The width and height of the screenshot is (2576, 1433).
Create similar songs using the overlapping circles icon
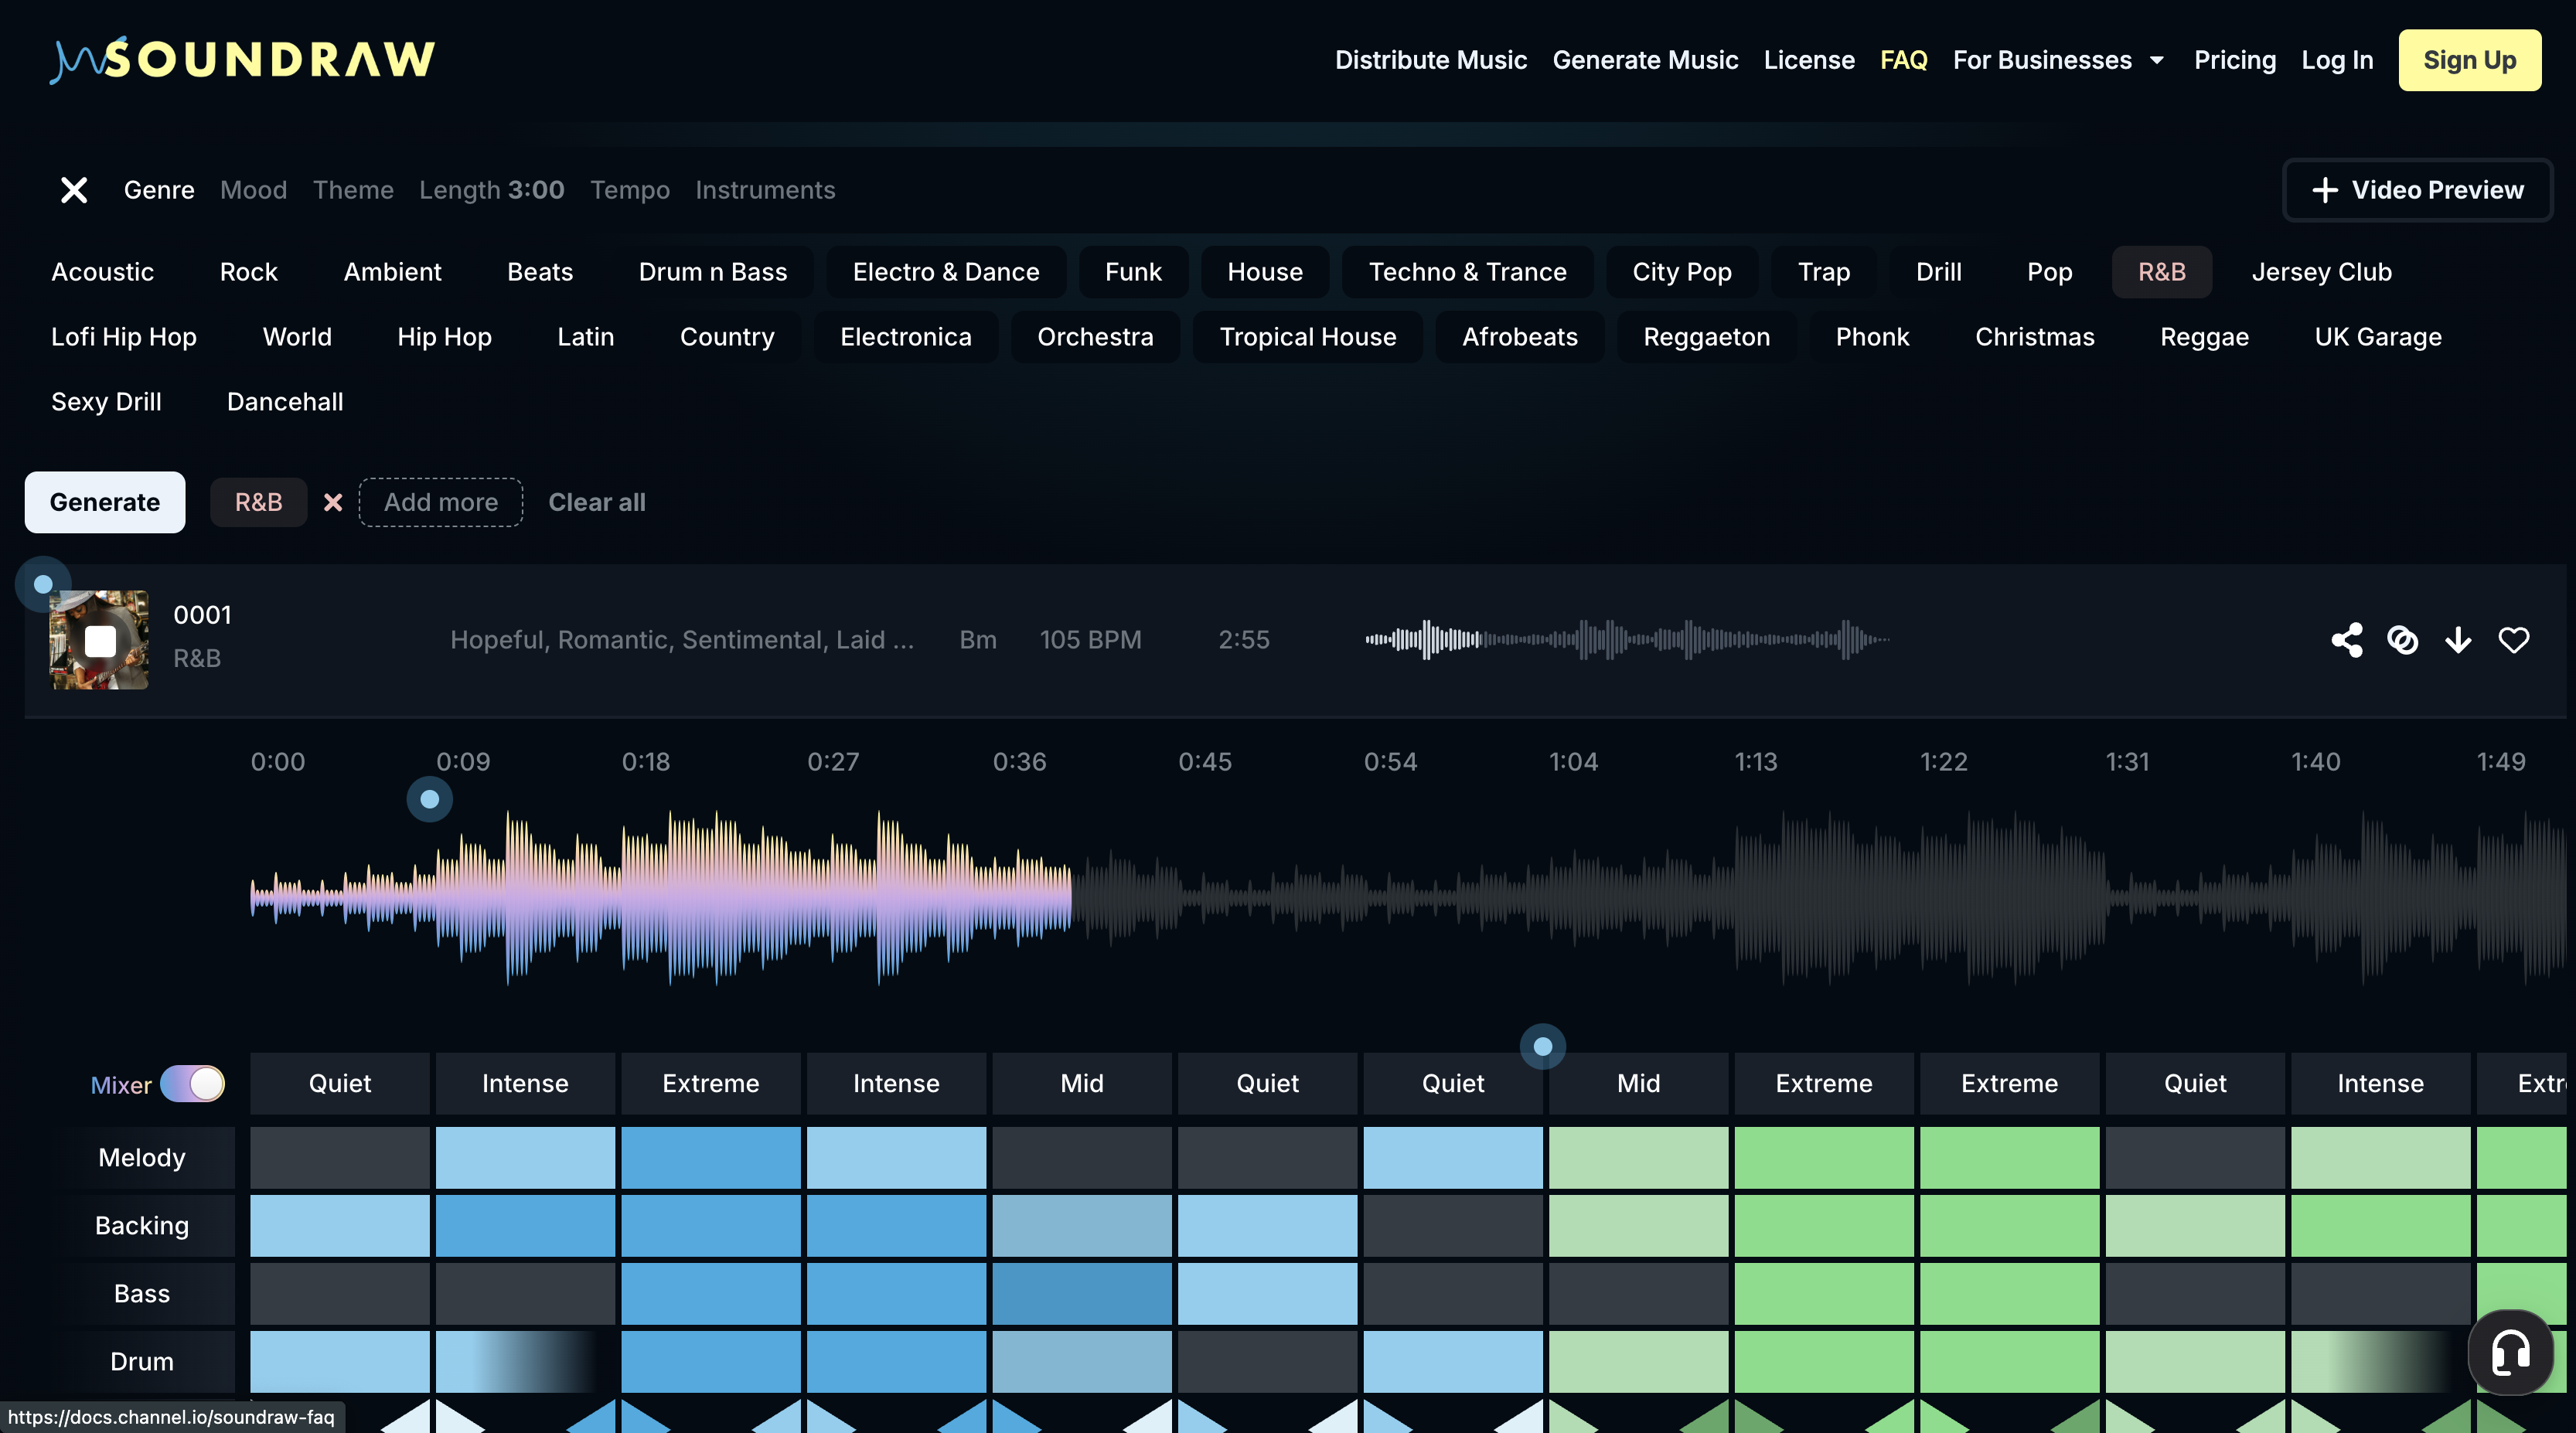click(2403, 640)
